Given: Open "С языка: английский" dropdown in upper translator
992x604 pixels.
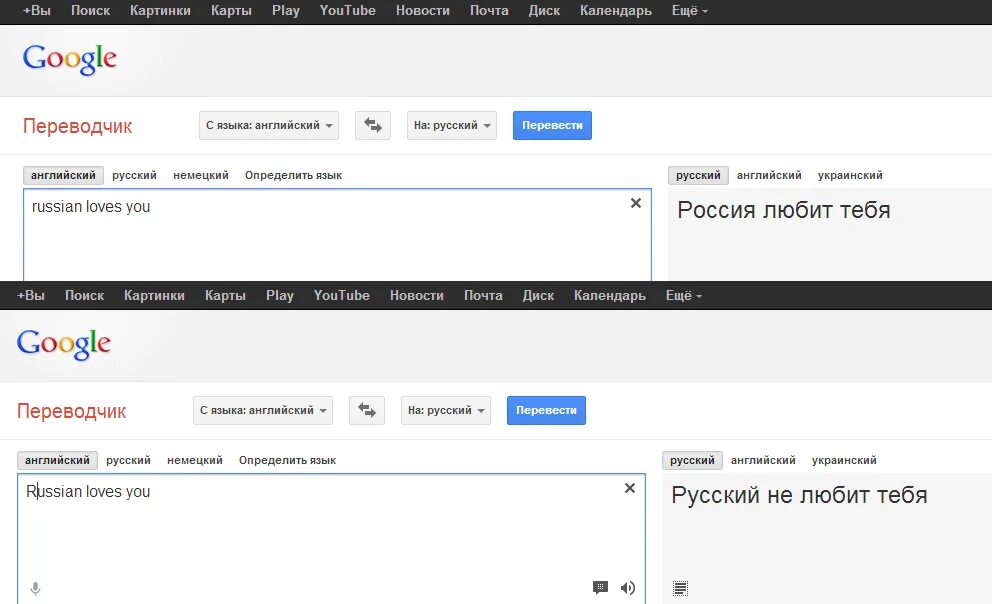Looking at the screenshot, I should click(269, 125).
